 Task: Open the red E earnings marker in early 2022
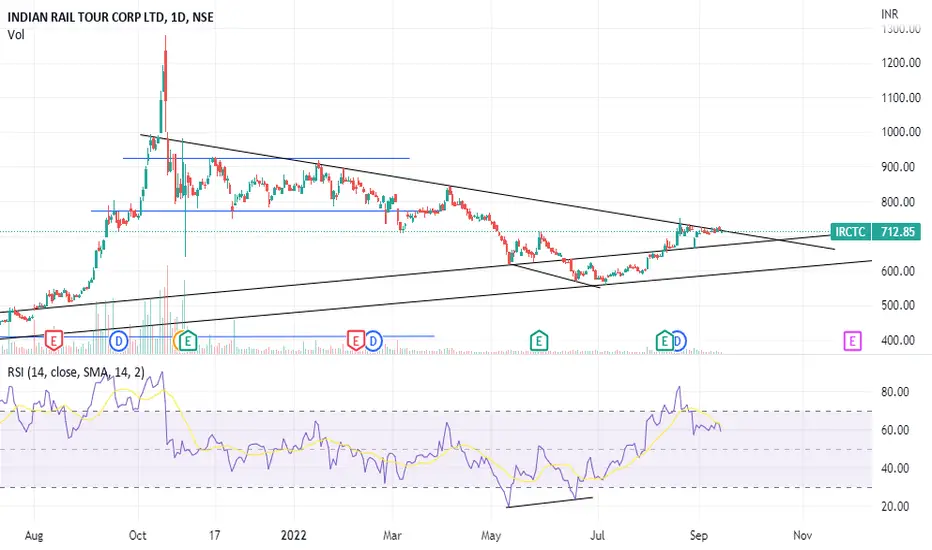(x=355, y=341)
